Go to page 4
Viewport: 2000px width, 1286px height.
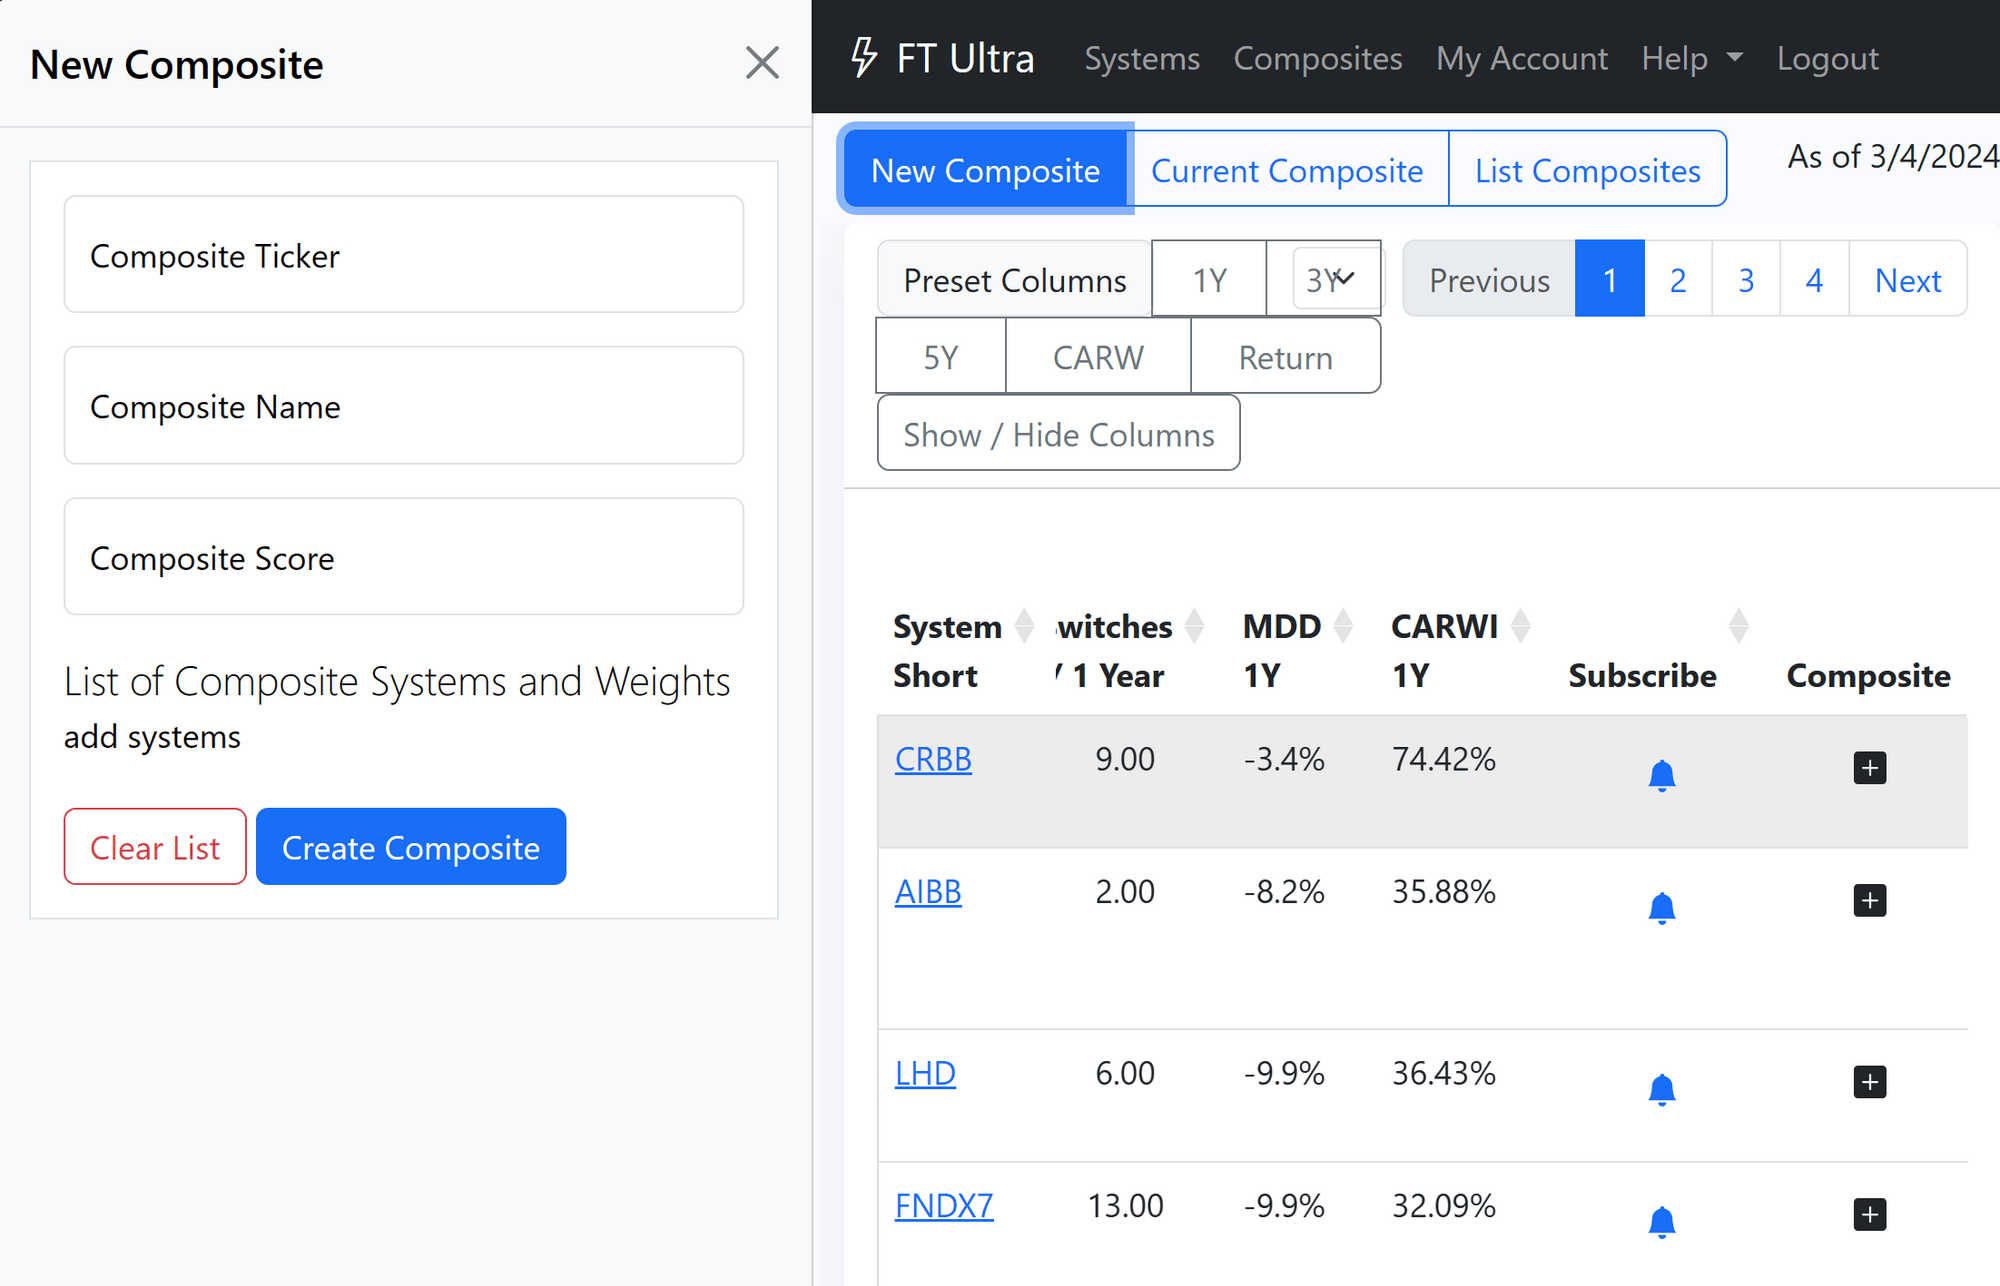point(1814,279)
